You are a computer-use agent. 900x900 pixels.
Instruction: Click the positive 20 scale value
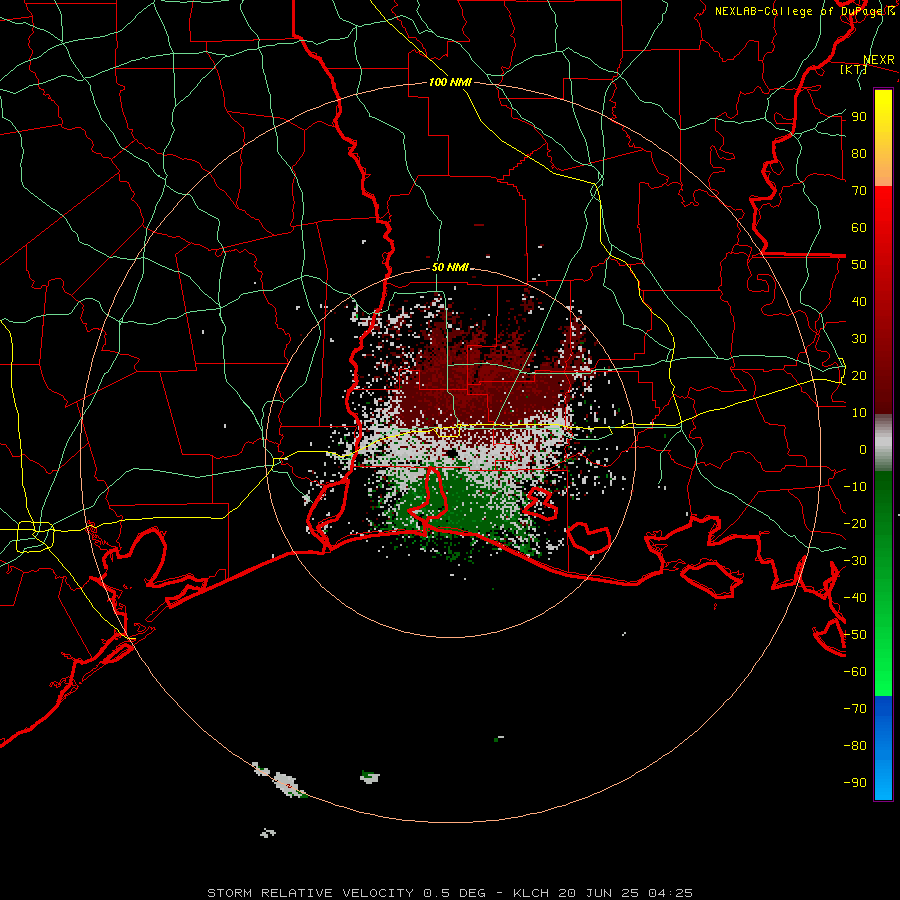[859, 375]
